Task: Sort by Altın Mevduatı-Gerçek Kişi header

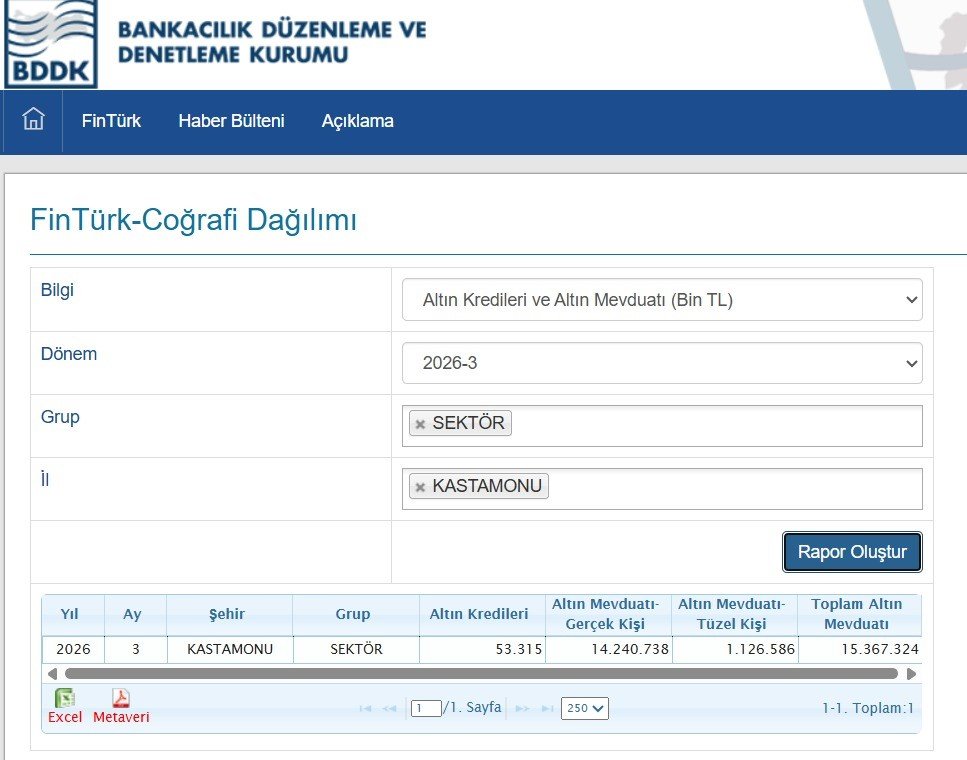Action: (606, 614)
